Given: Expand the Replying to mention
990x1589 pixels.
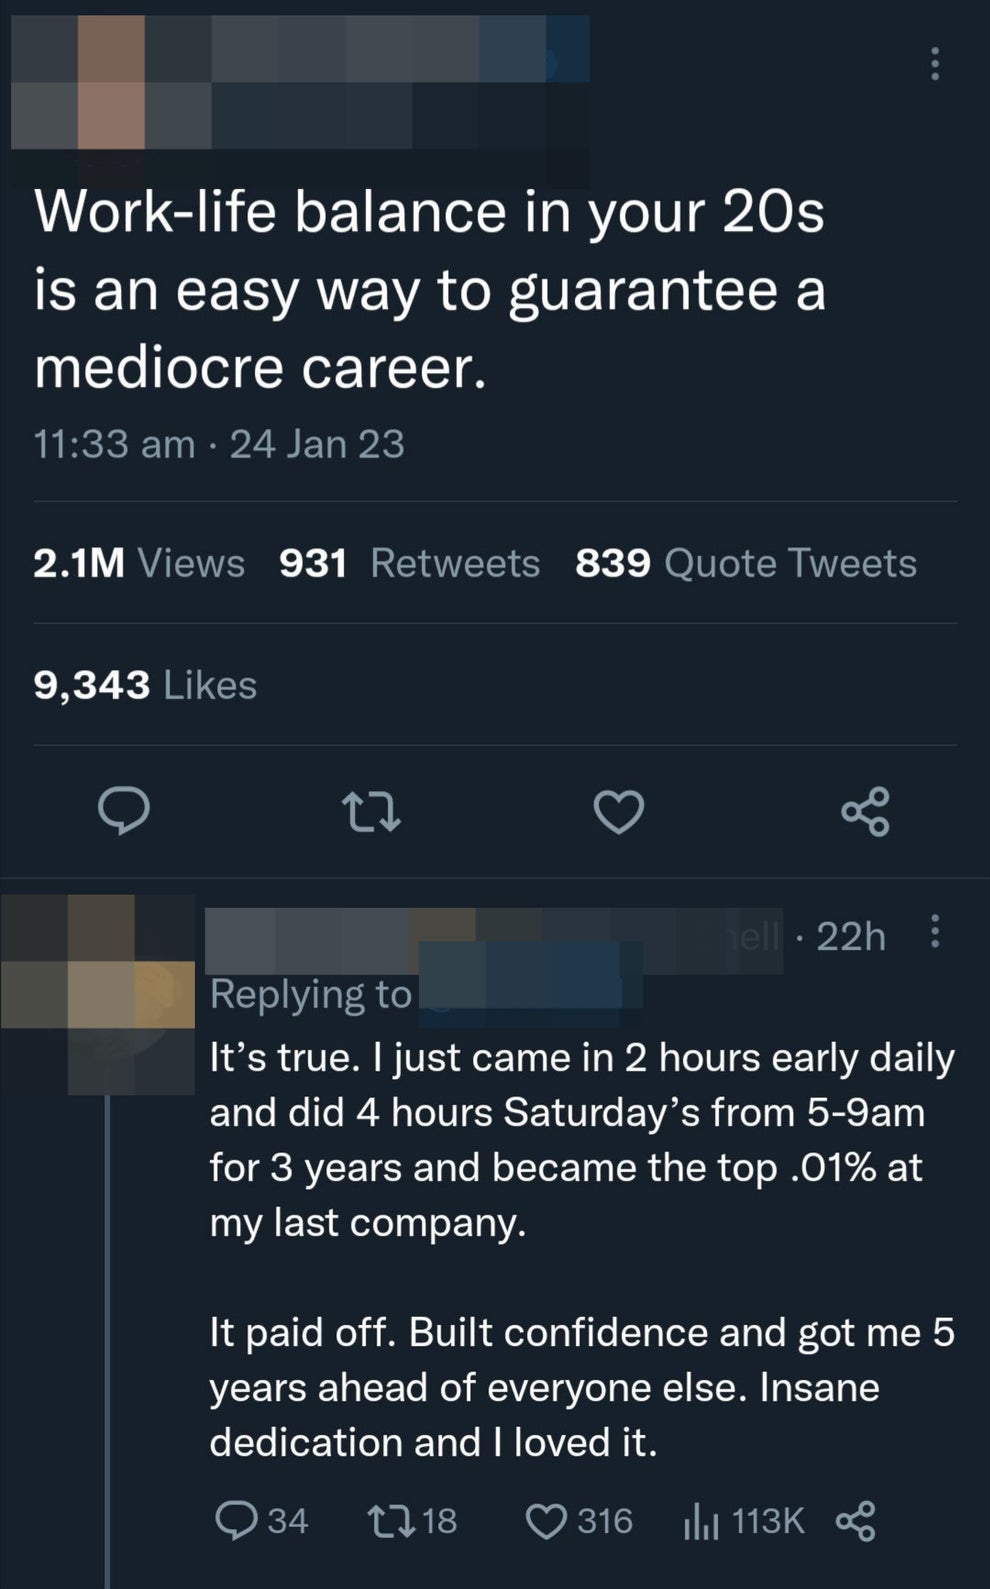Looking at the screenshot, I should [530, 991].
